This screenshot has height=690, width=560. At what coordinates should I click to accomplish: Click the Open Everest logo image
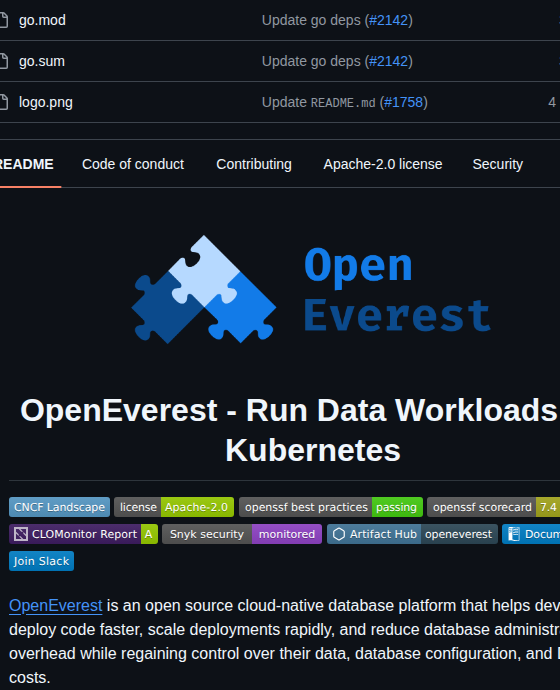[x=311, y=289]
